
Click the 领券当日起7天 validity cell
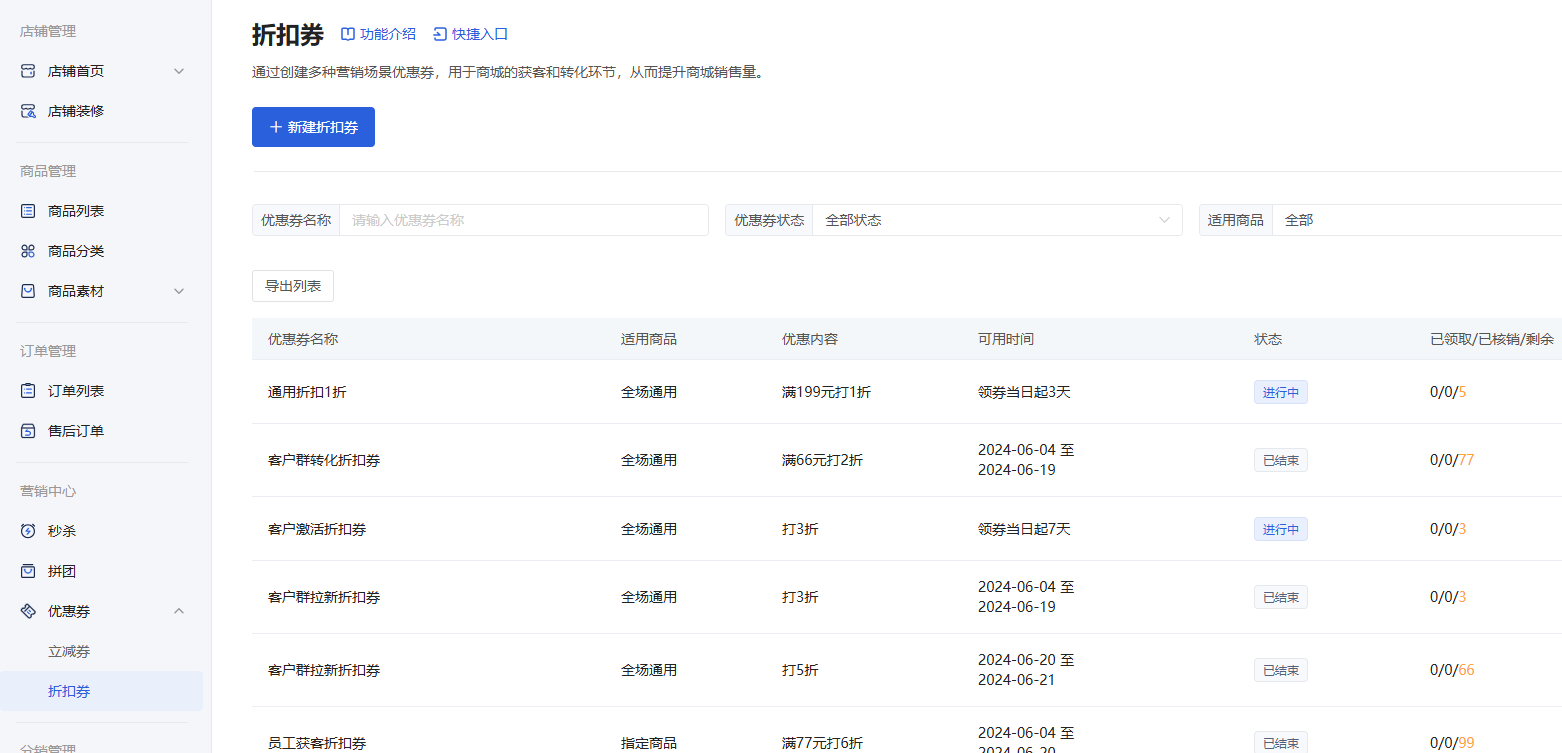tap(1024, 529)
